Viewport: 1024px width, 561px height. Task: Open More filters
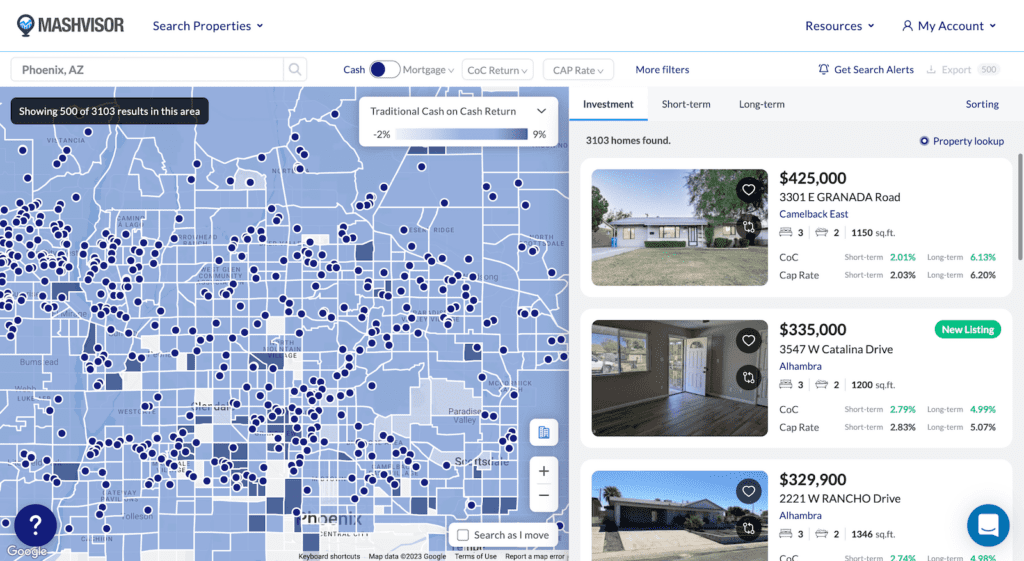662,70
